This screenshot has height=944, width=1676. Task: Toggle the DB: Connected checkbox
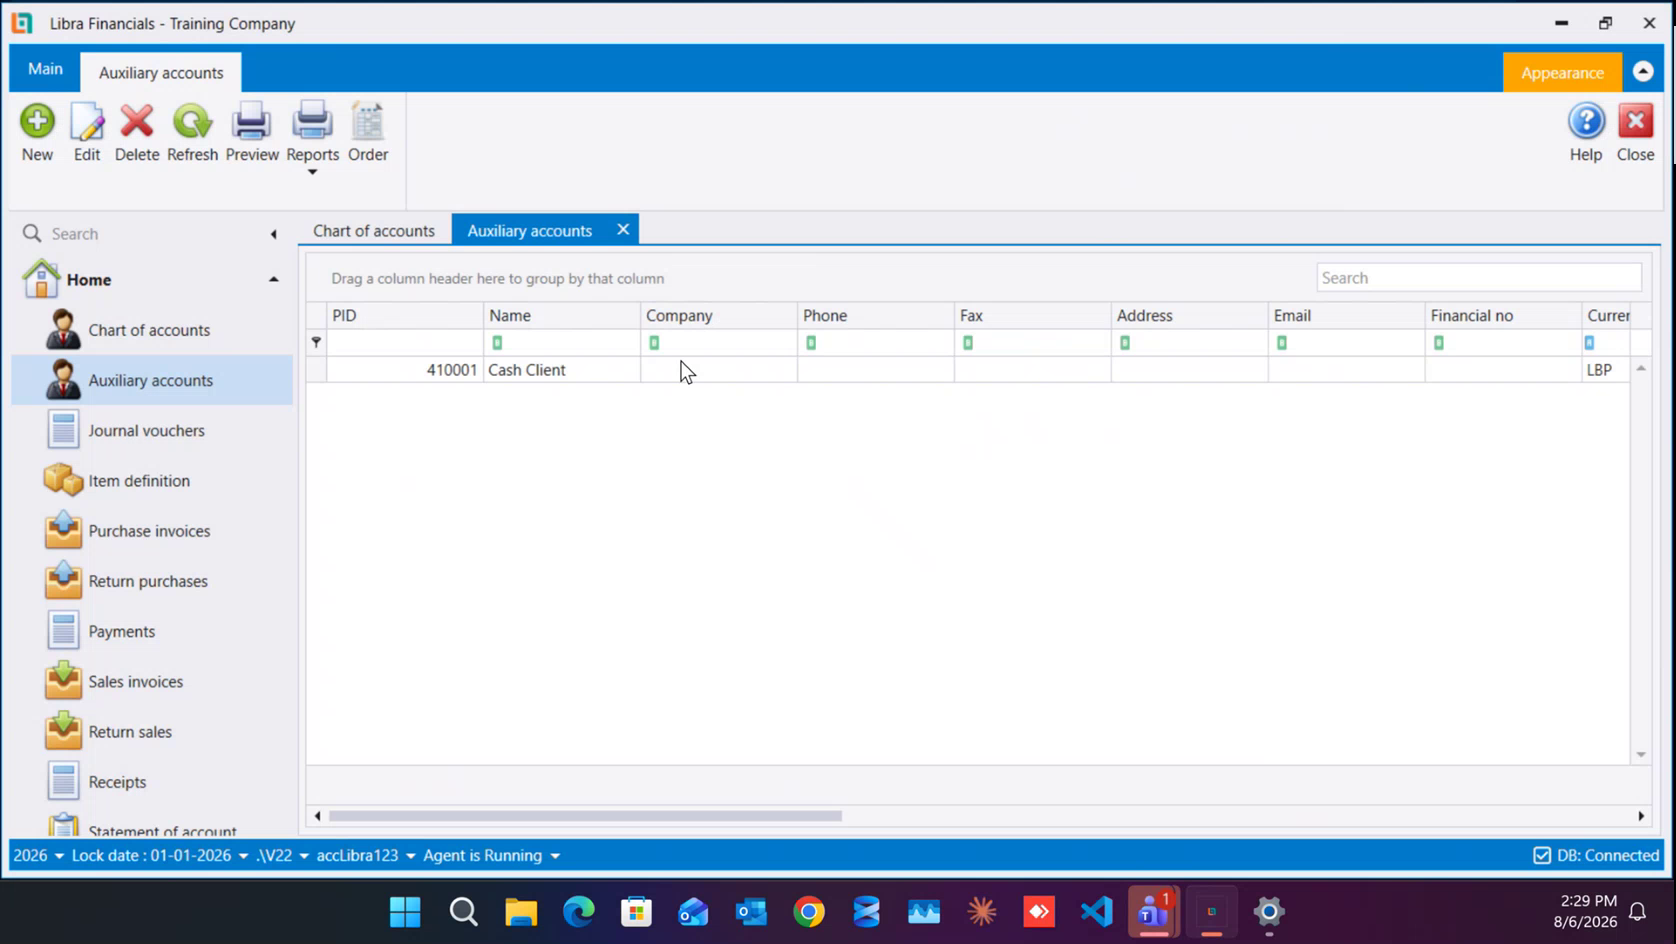(1542, 855)
